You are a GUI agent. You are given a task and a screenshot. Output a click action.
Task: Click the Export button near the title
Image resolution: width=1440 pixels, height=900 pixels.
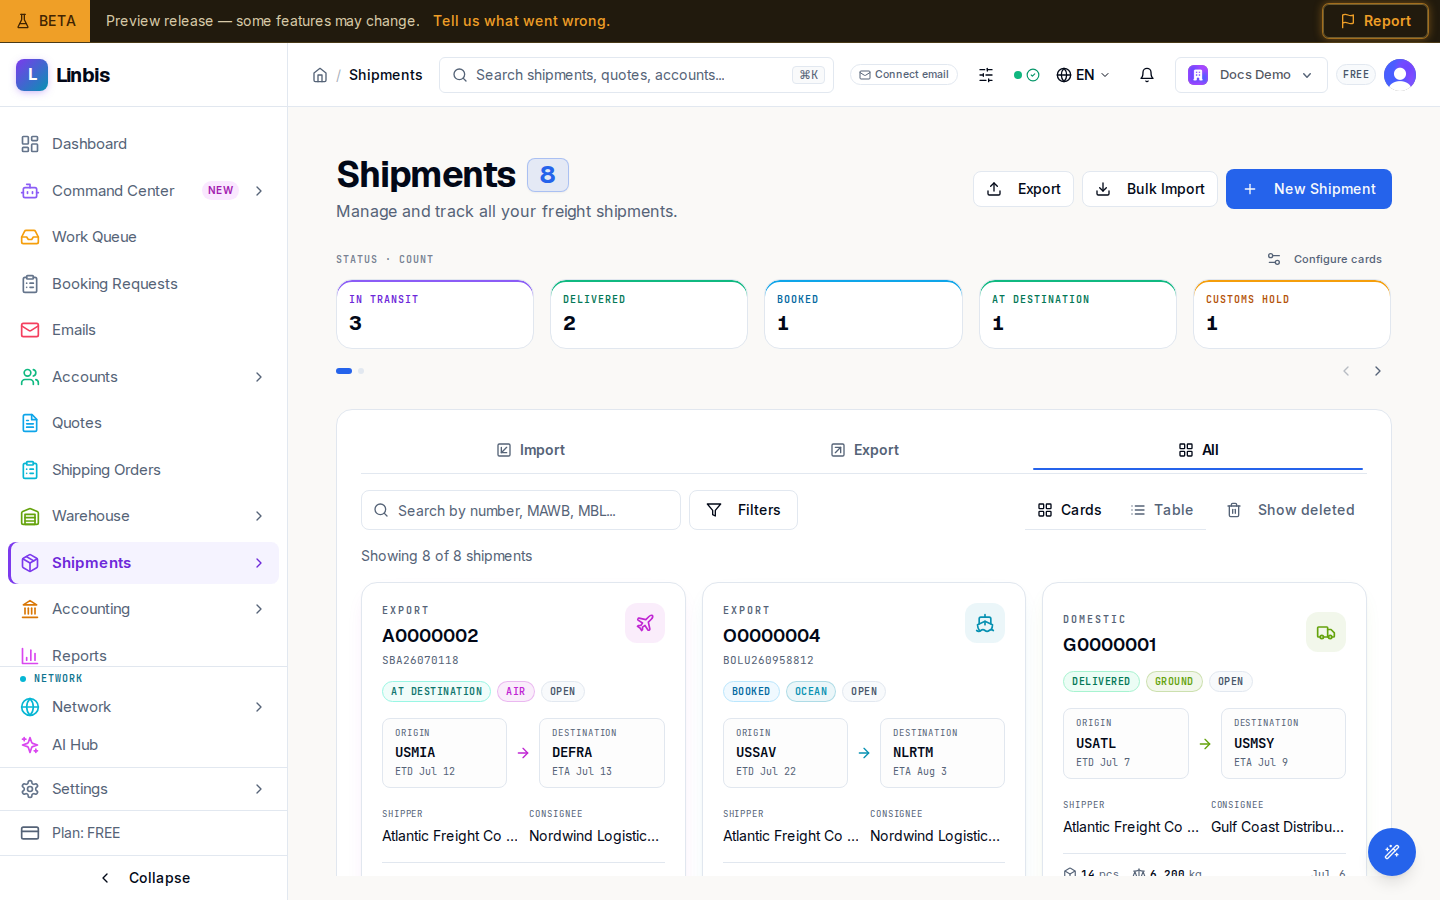pos(1023,189)
